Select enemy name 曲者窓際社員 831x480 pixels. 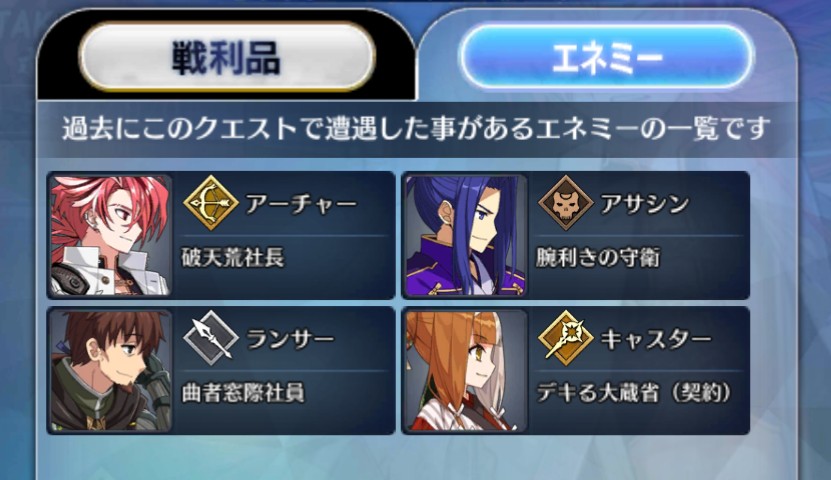(x=243, y=393)
